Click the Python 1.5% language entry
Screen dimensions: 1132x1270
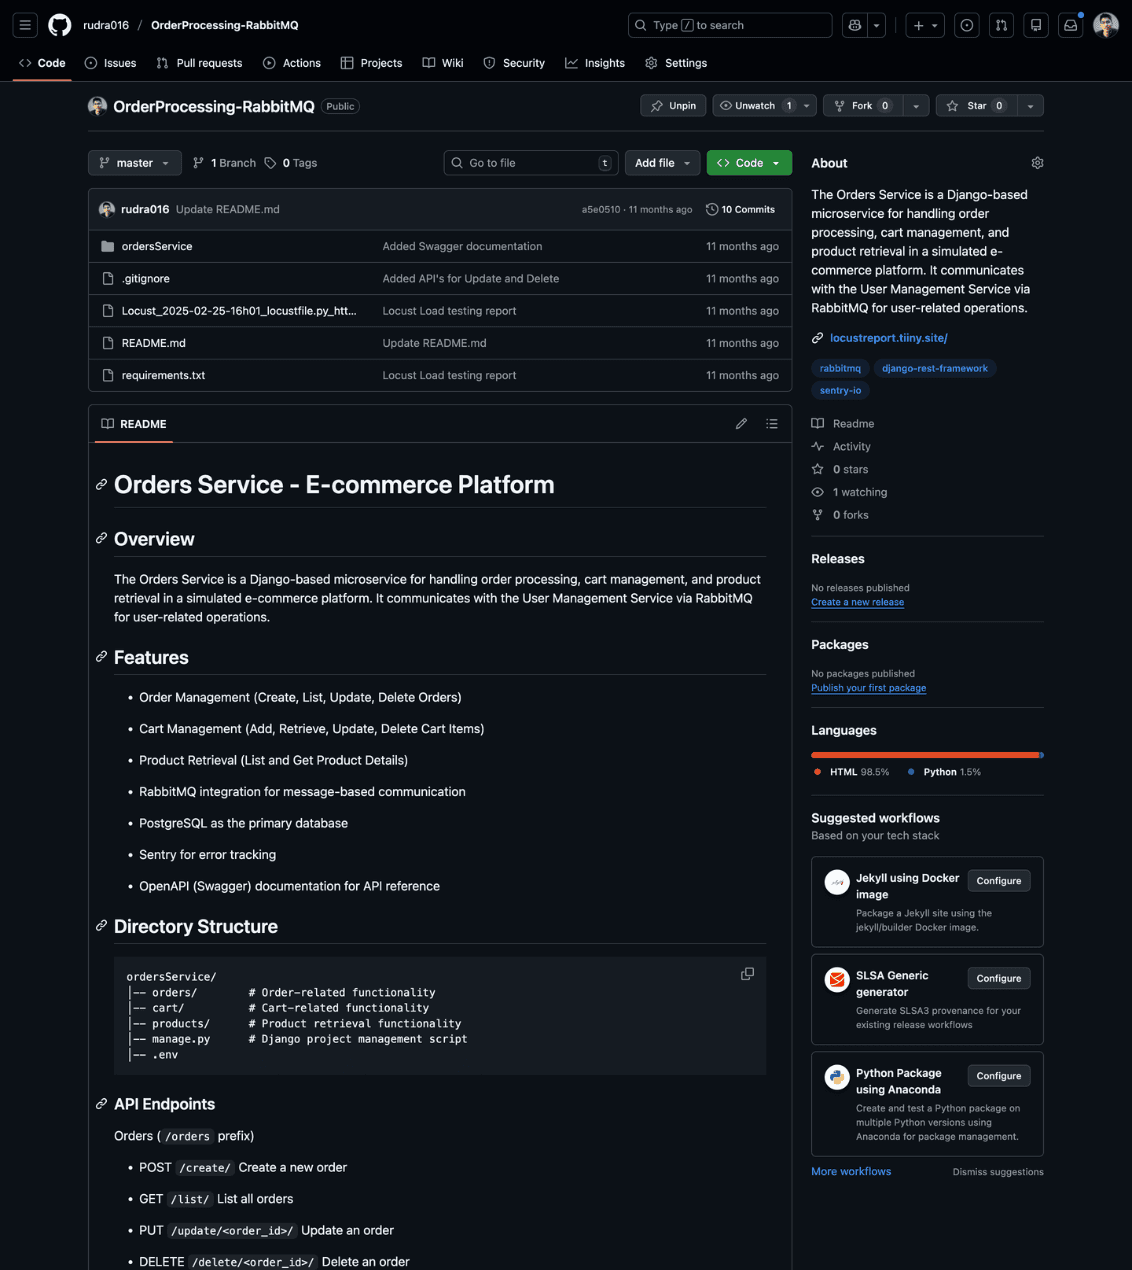click(x=944, y=772)
